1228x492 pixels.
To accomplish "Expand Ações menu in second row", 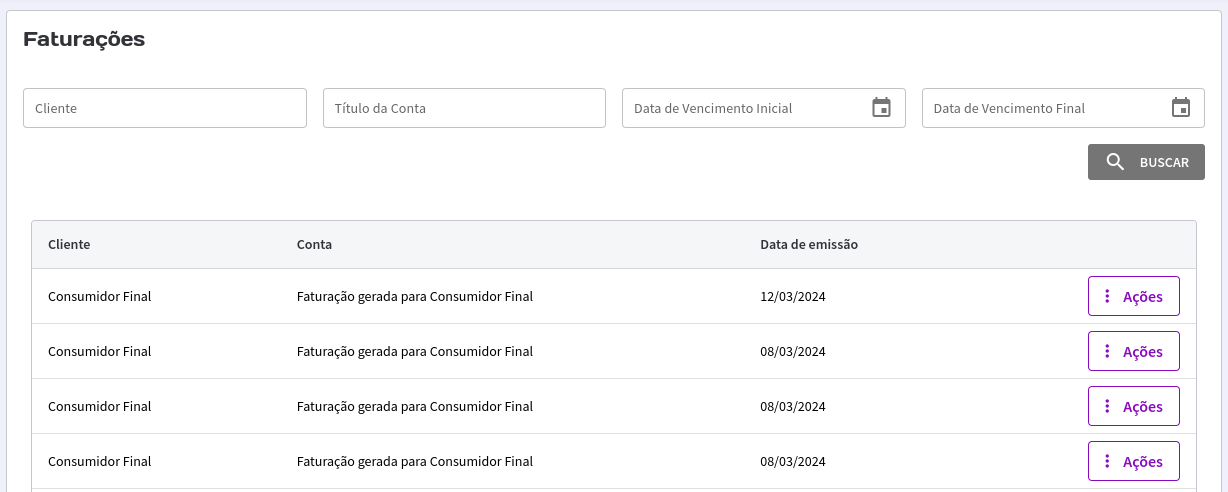I will [x=1134, y=351].
